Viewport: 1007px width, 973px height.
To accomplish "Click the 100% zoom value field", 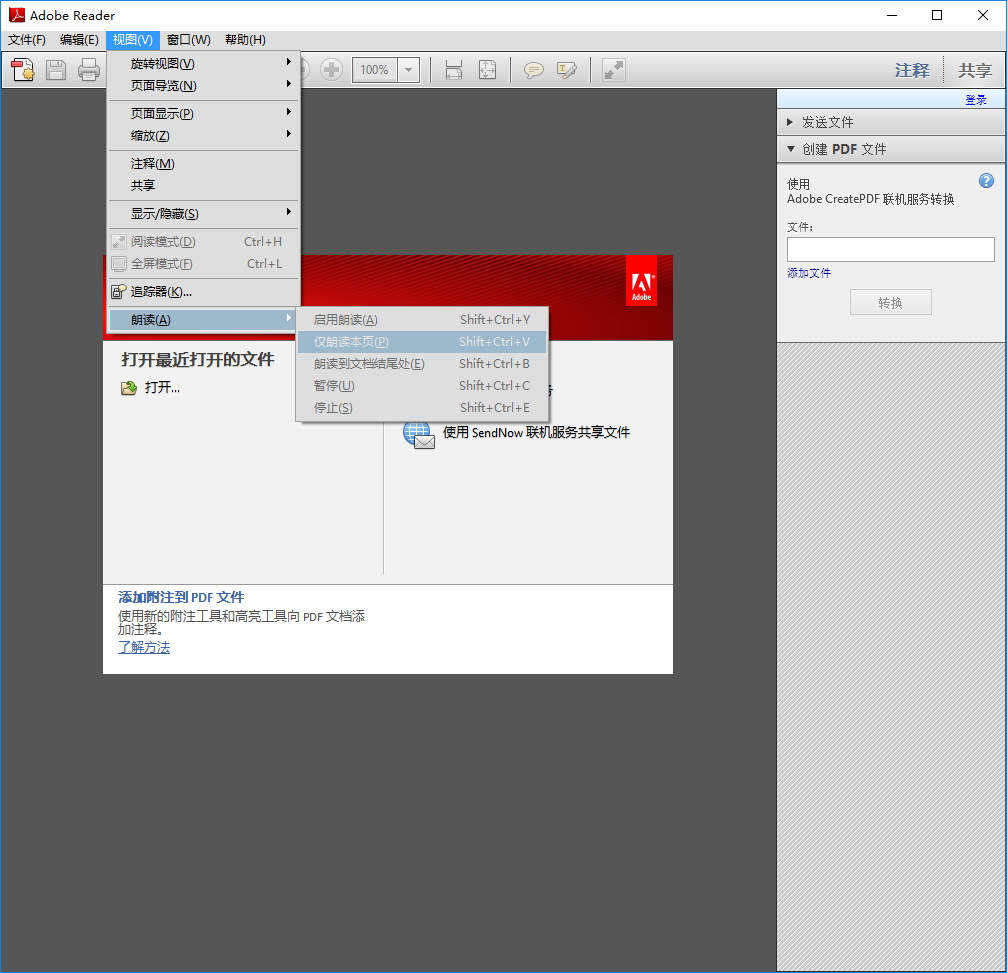I will [375, 69].
